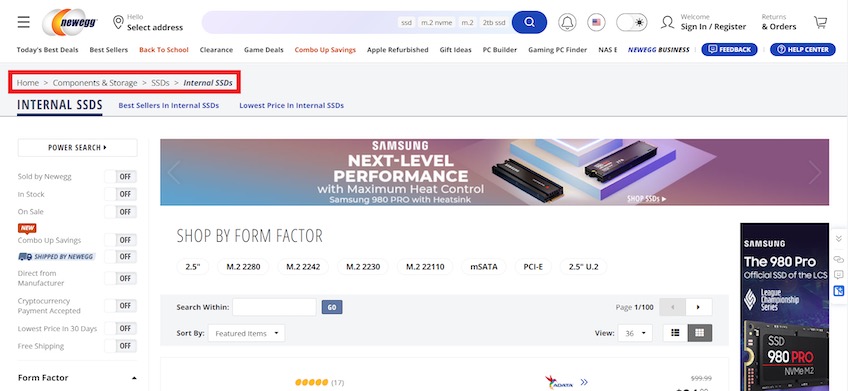Click the location pin icon
Screen dimensions: 848x391
pos(118,22)
